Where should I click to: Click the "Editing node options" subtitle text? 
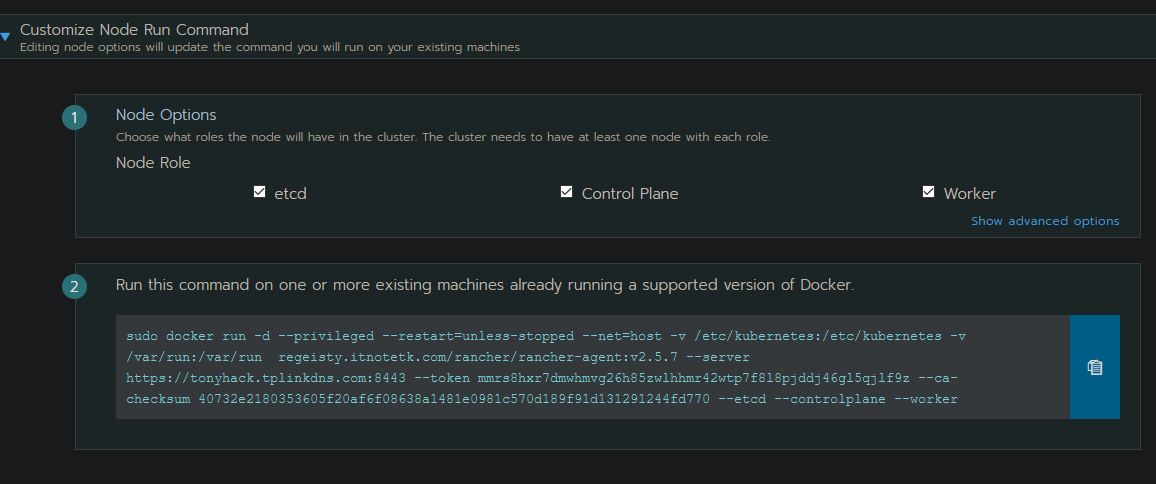270,47
